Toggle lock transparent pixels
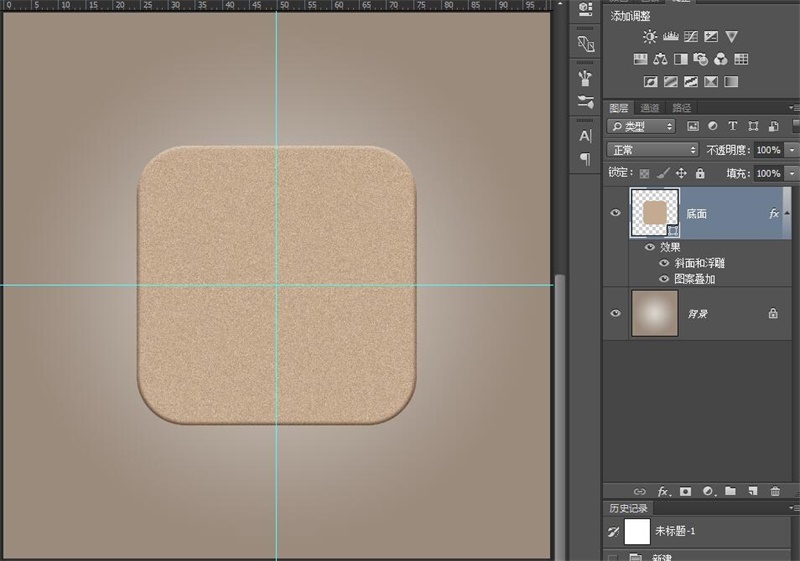Screen dimensions: 800x561 pos(644,173)
